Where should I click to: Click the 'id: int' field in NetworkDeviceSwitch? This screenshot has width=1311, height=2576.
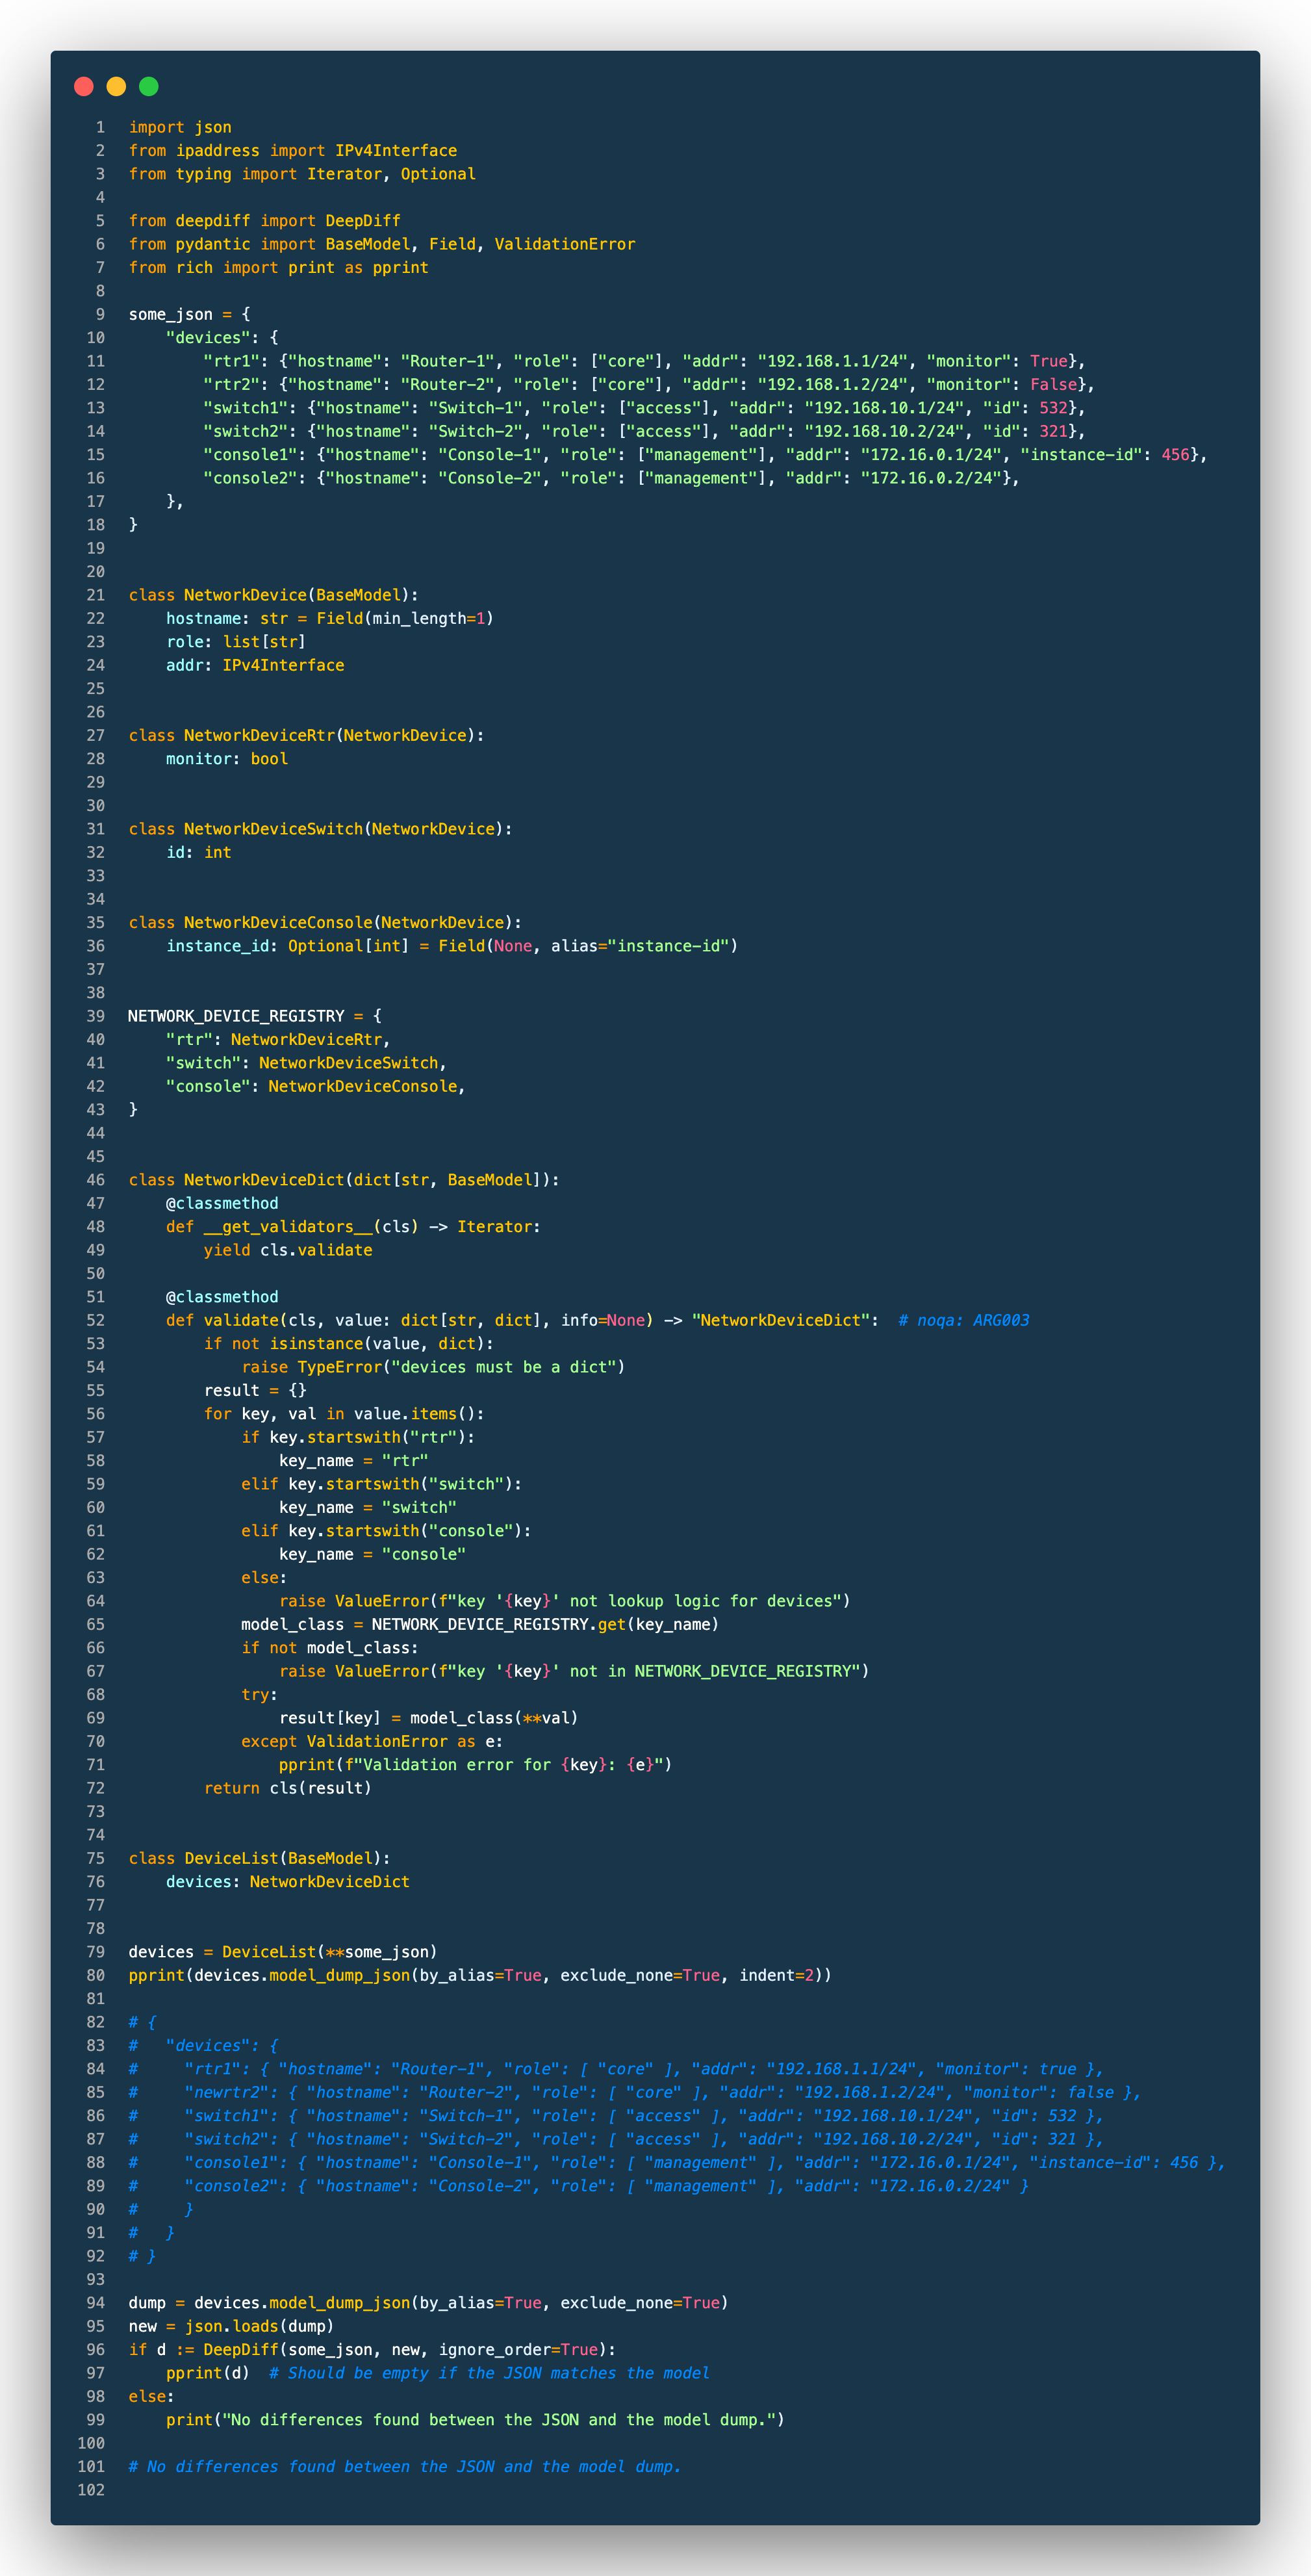tap(198, 853)
